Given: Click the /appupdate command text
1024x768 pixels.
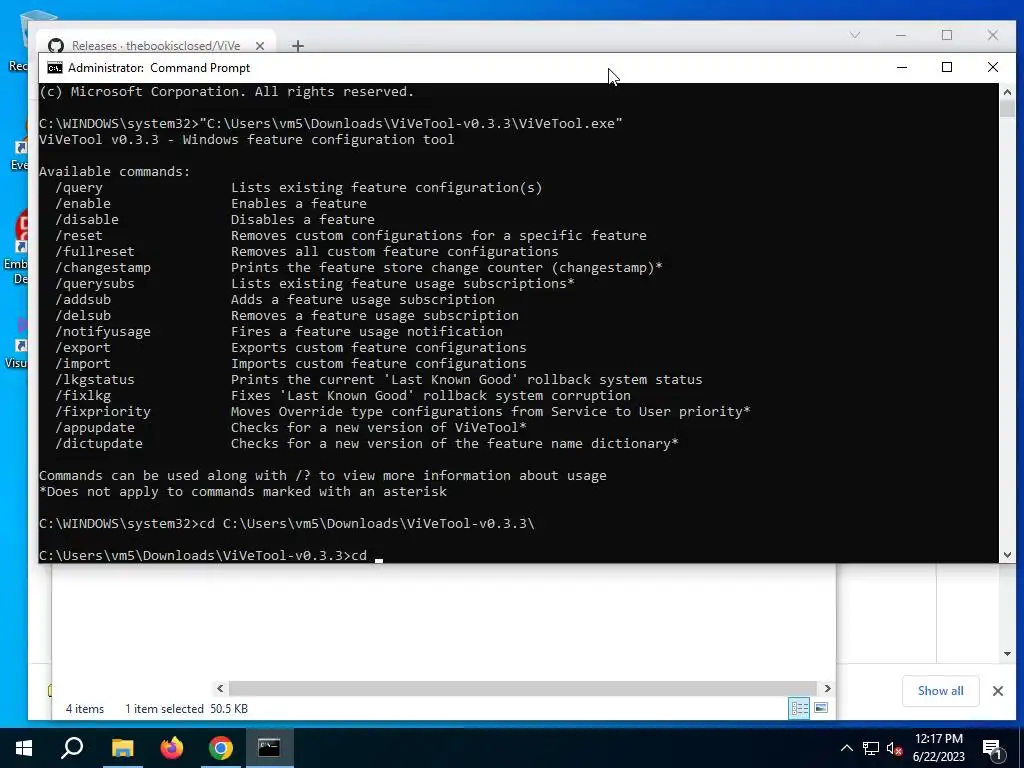Looking at the screenshot, I should (x=95, y=428).
